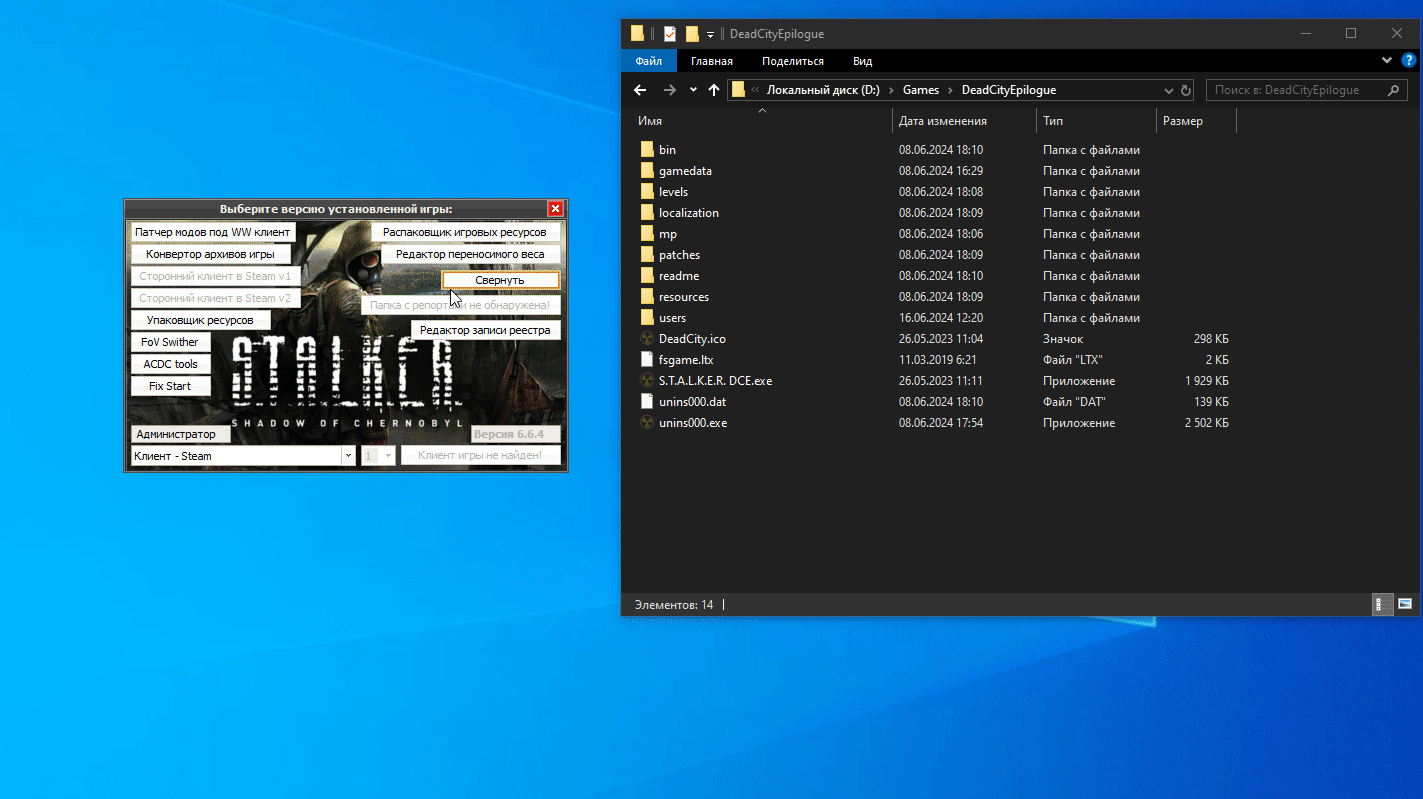Open Редактор переносимого веса
Screen dimensions: 1423x799
[x=470, y=254]
